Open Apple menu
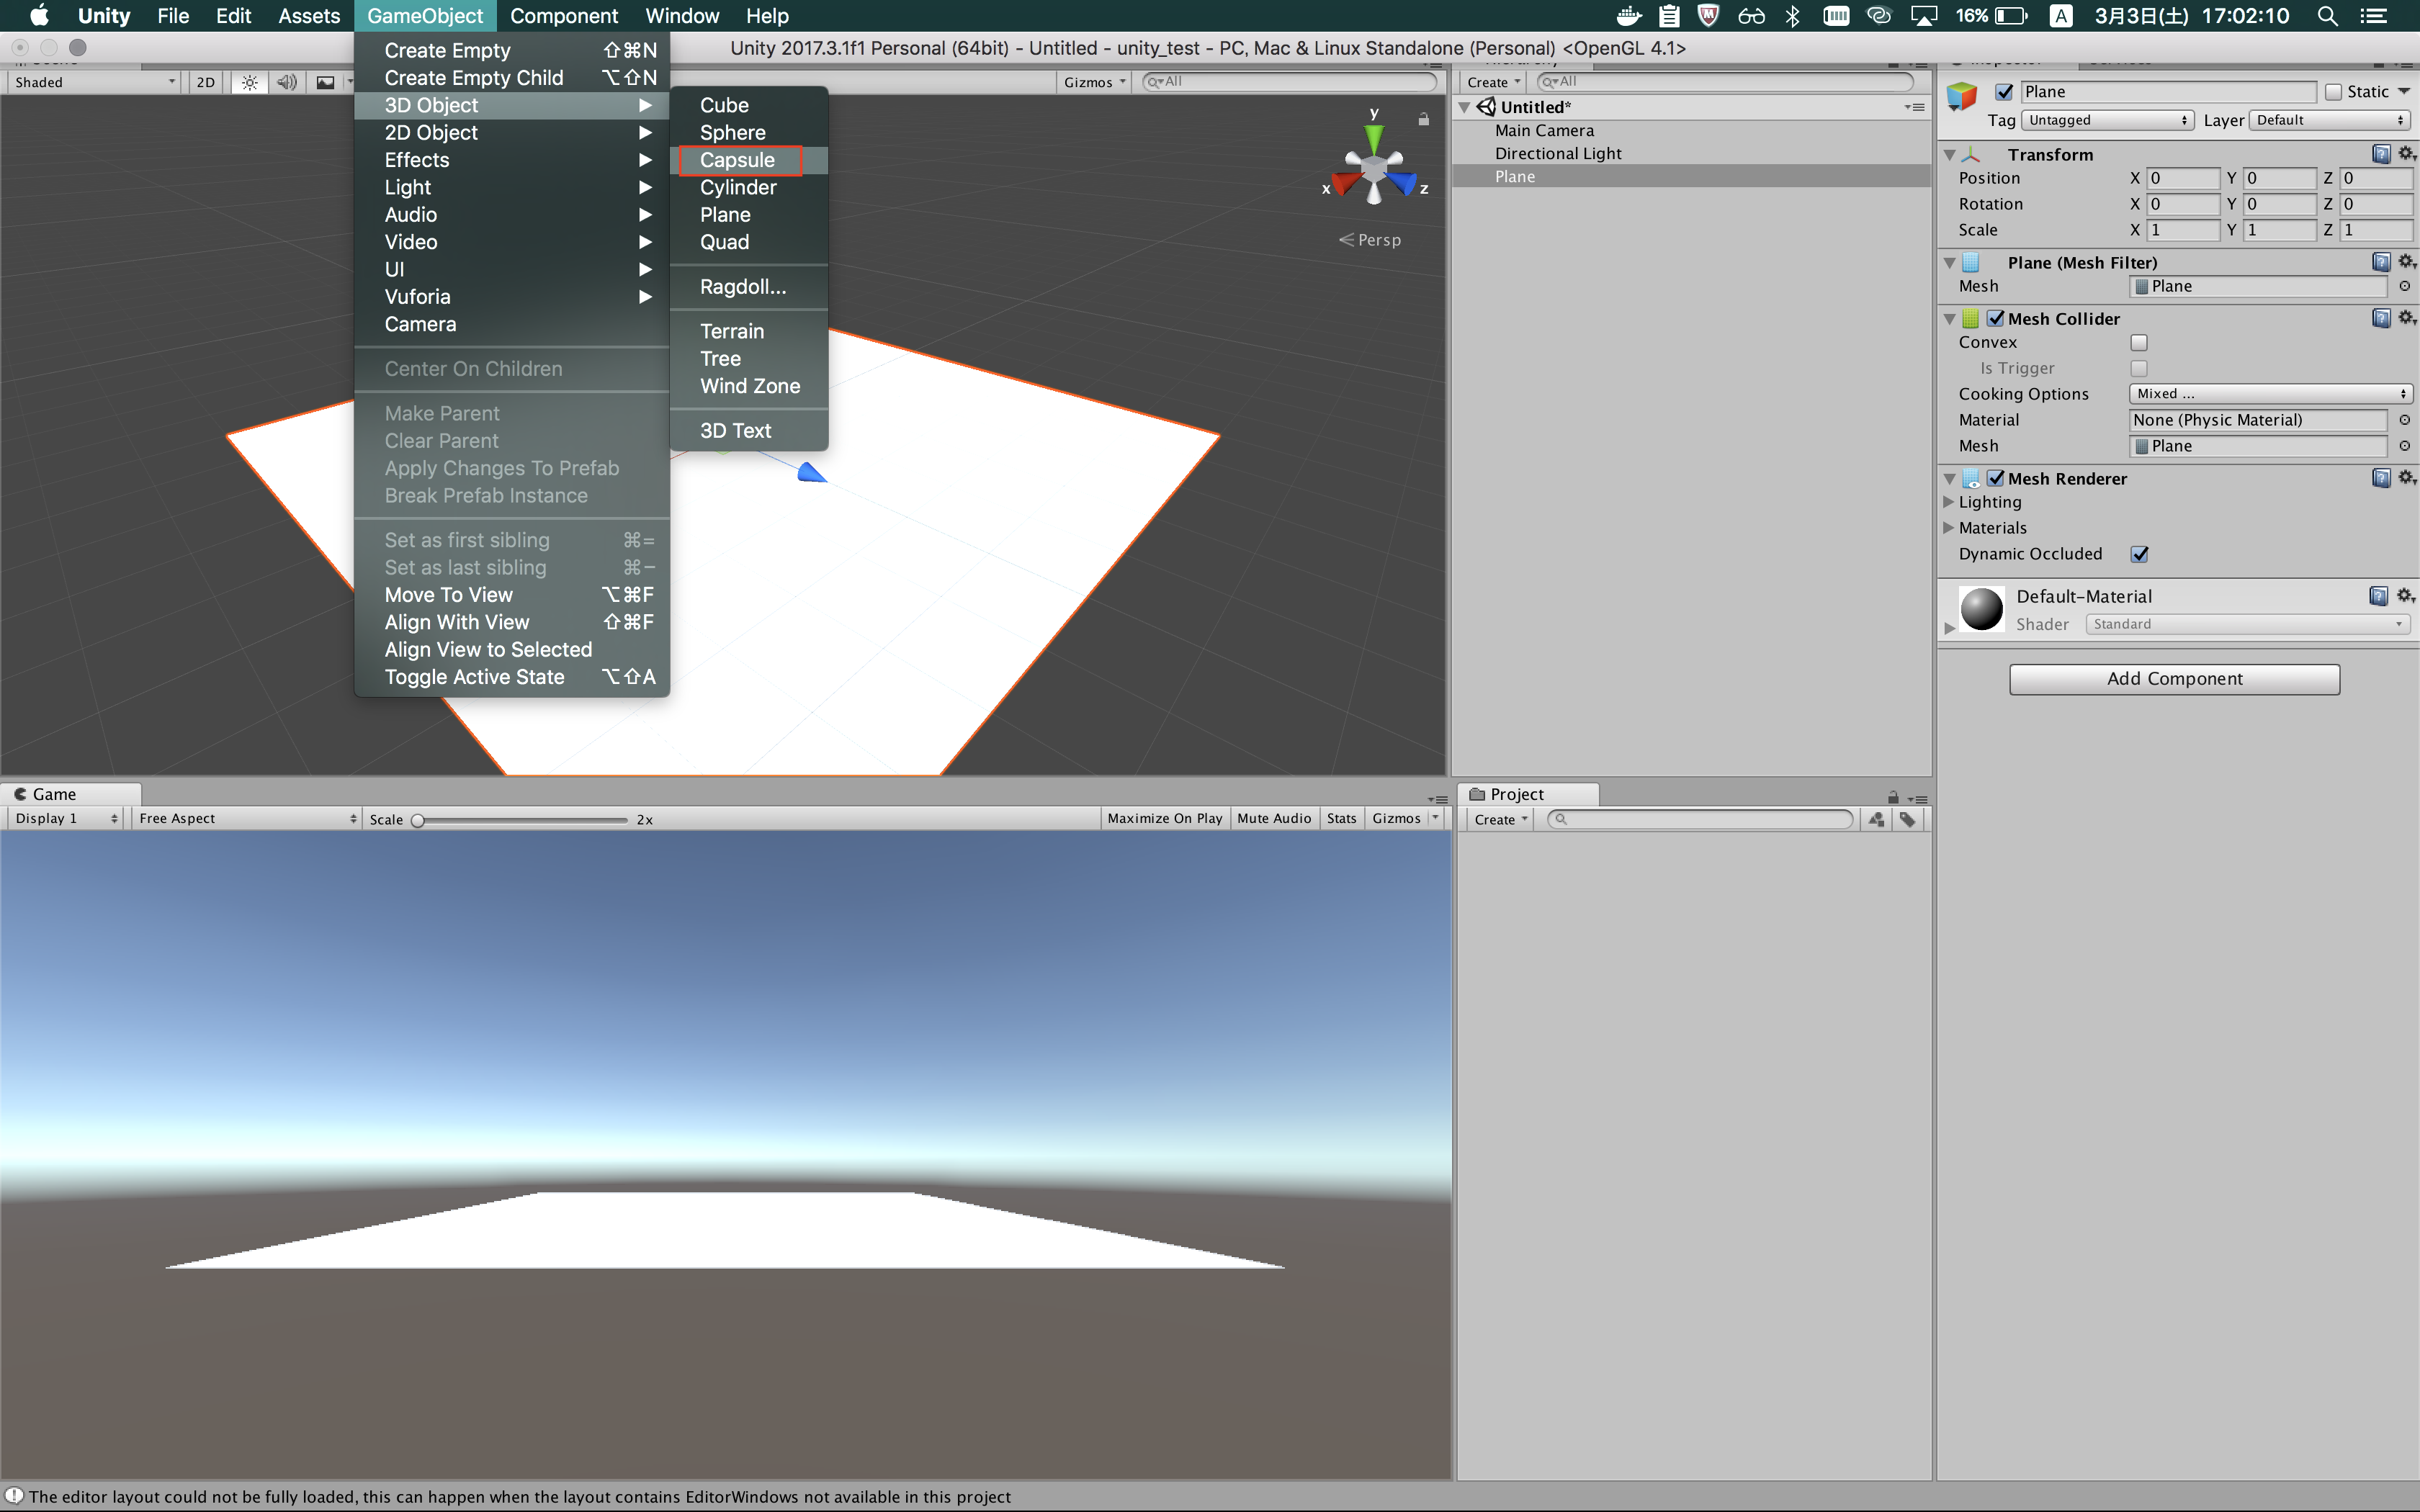This screenshot has width=2420, height=1512. click(x=39, y=16)
